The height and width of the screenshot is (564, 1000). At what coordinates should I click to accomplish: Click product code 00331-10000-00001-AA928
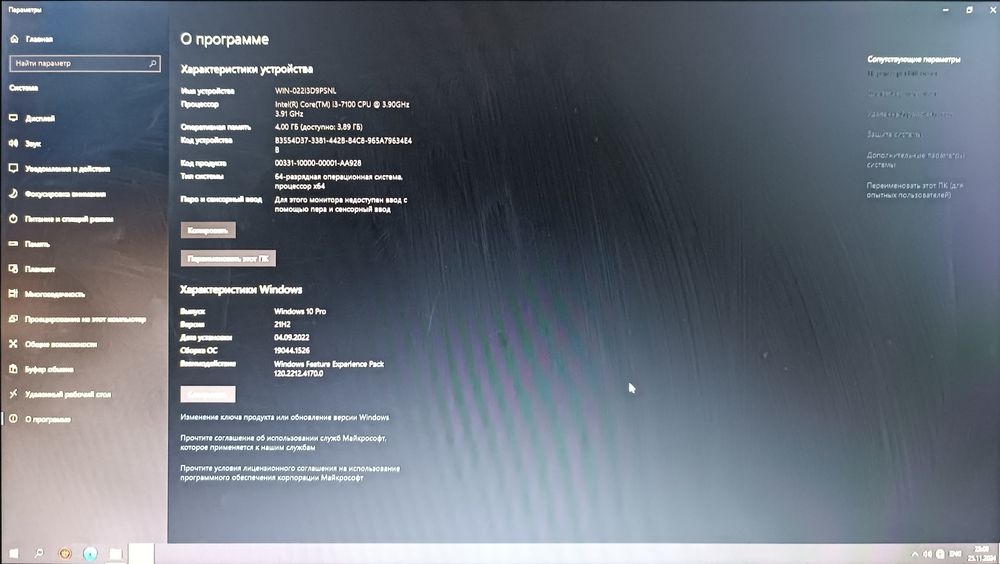point(318,163)
